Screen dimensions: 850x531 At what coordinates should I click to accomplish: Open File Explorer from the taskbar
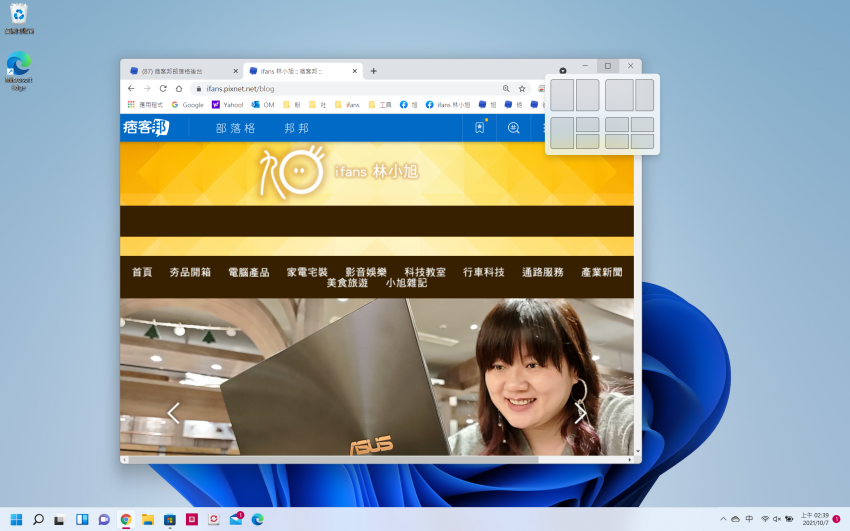147,520
